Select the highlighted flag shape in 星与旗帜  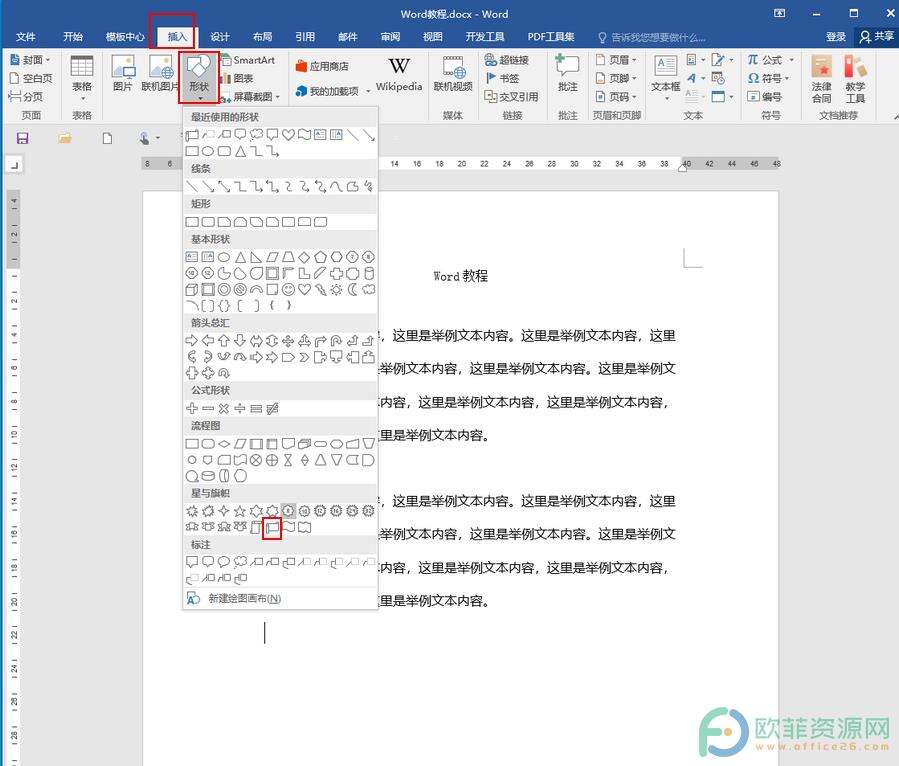(272, 527)
